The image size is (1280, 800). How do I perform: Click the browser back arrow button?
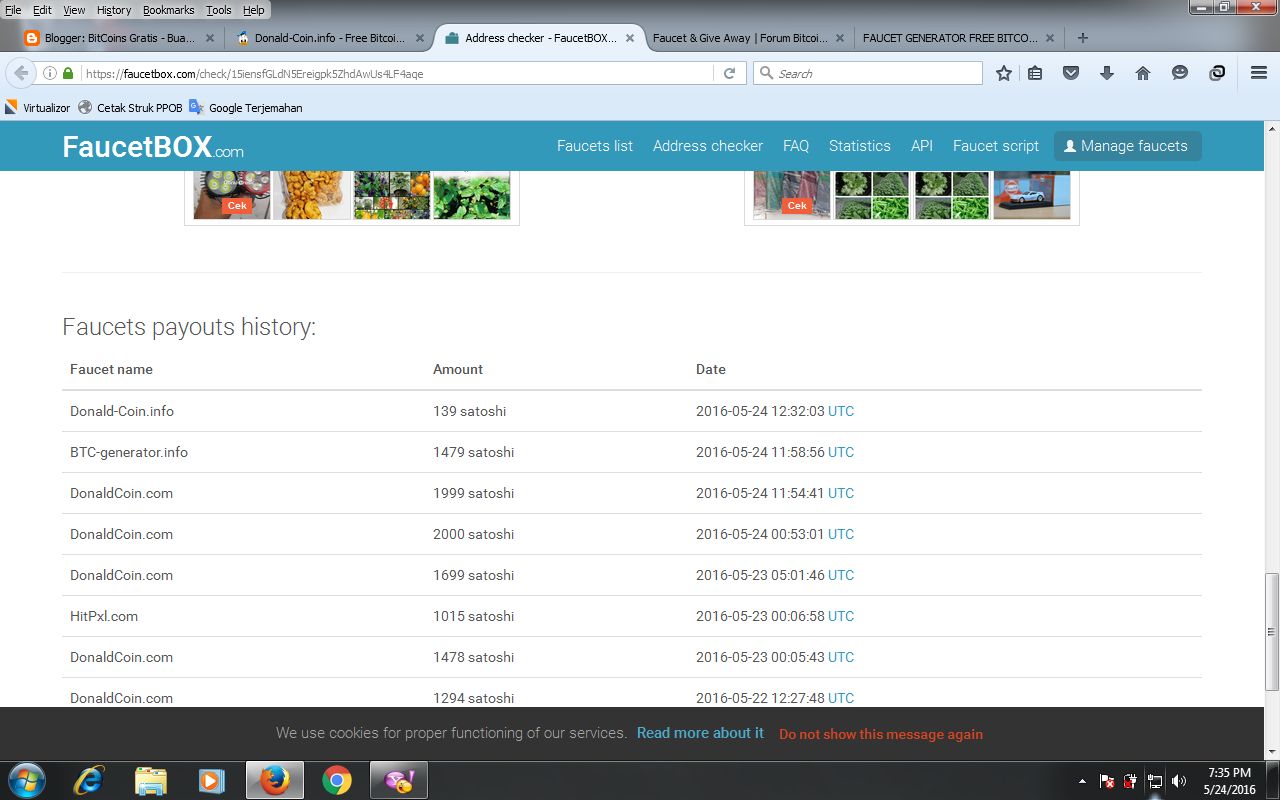pyautogui.click(x=21, y=73)
